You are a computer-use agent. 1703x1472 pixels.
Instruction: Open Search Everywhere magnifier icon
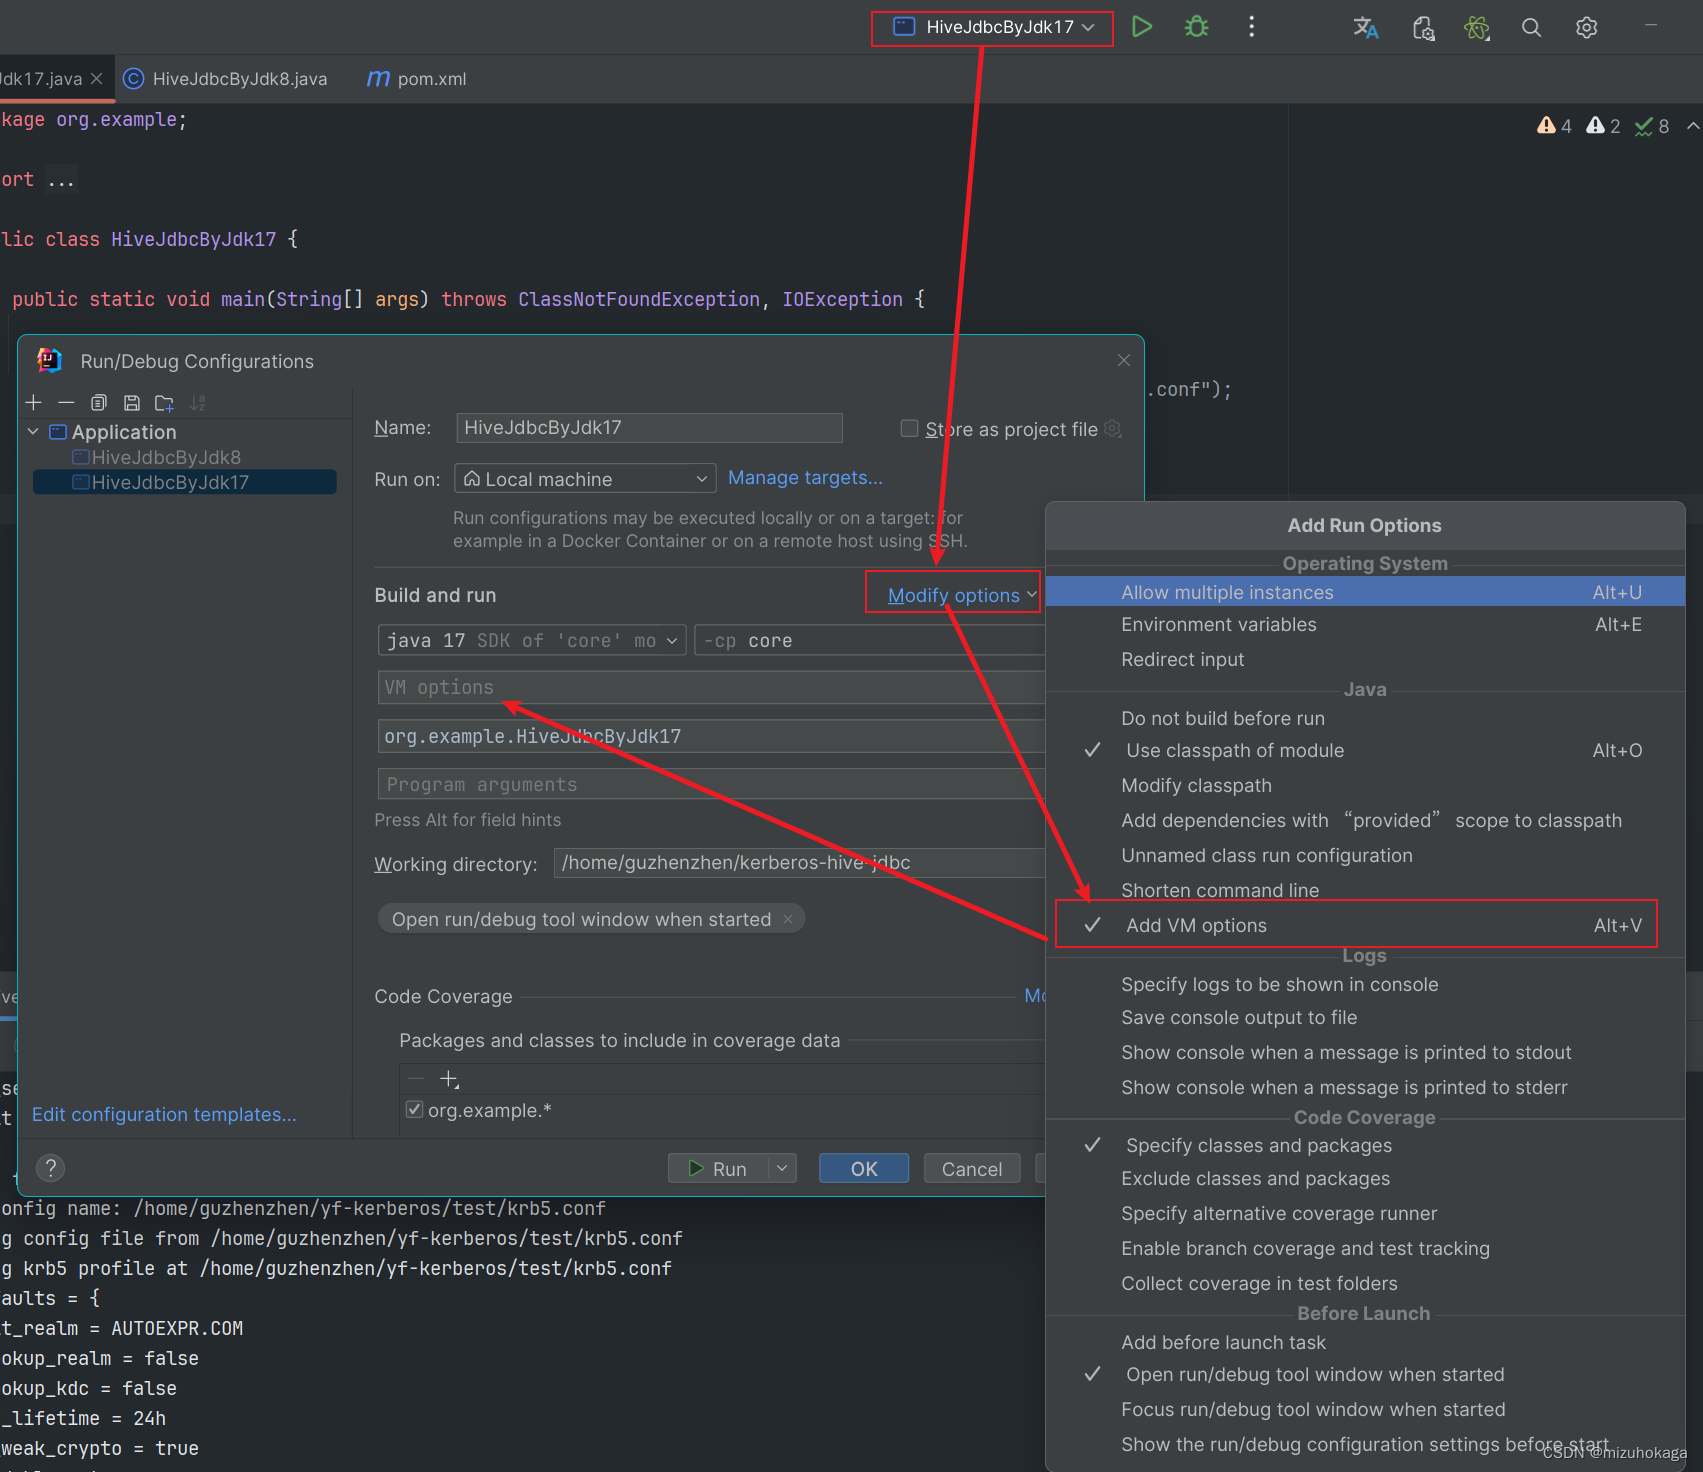click(x=1531, y=28)
